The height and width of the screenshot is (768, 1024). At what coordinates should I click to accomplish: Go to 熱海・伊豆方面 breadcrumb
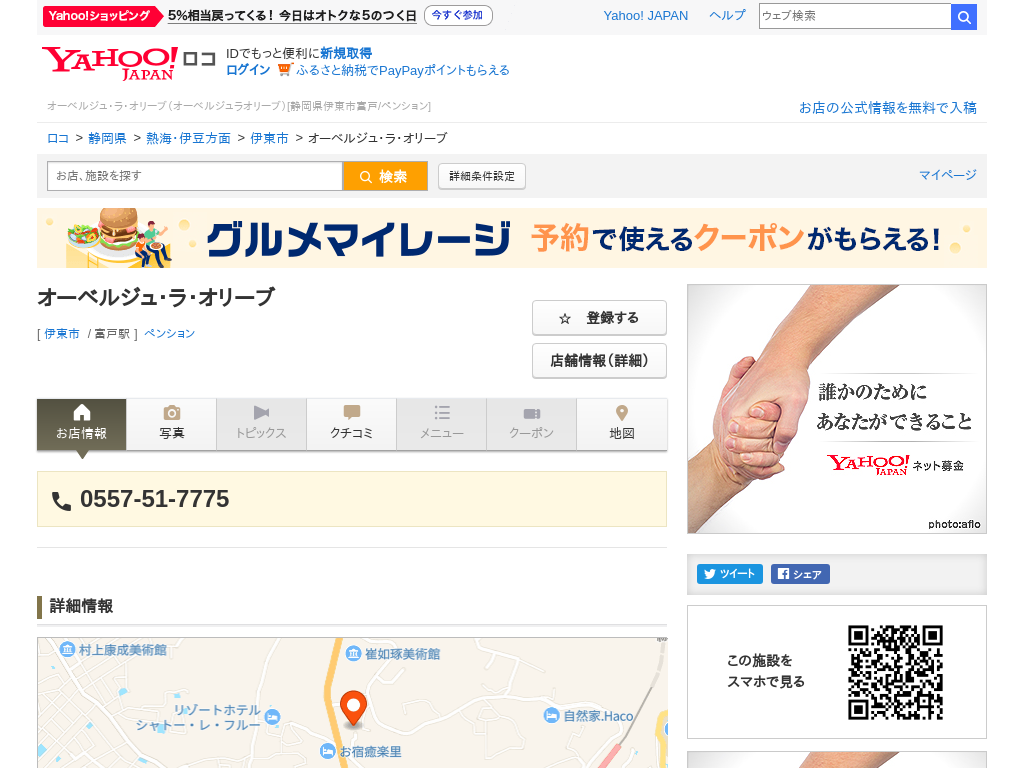[x=188, y=138]
